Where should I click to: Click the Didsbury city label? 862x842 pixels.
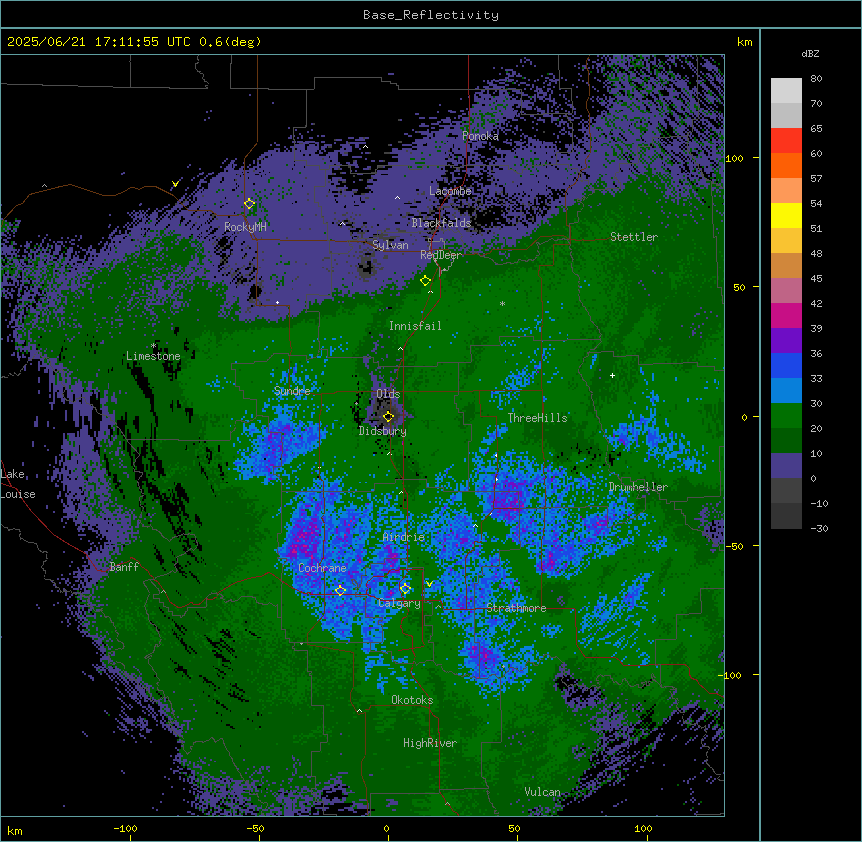tap(382, 431)
